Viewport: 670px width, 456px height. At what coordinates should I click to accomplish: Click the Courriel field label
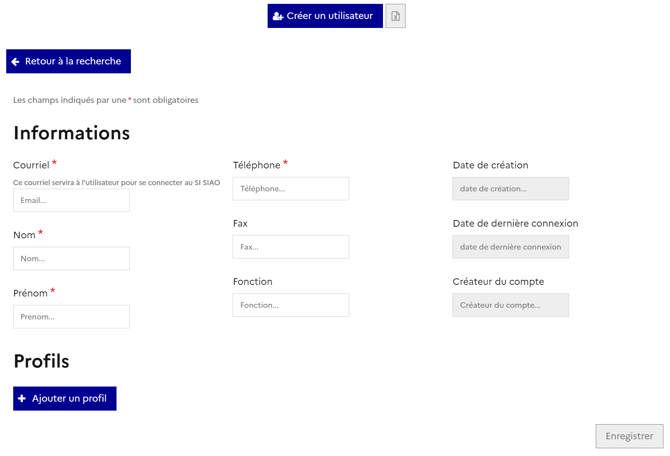pyautogui.click(x=30, y=165)
